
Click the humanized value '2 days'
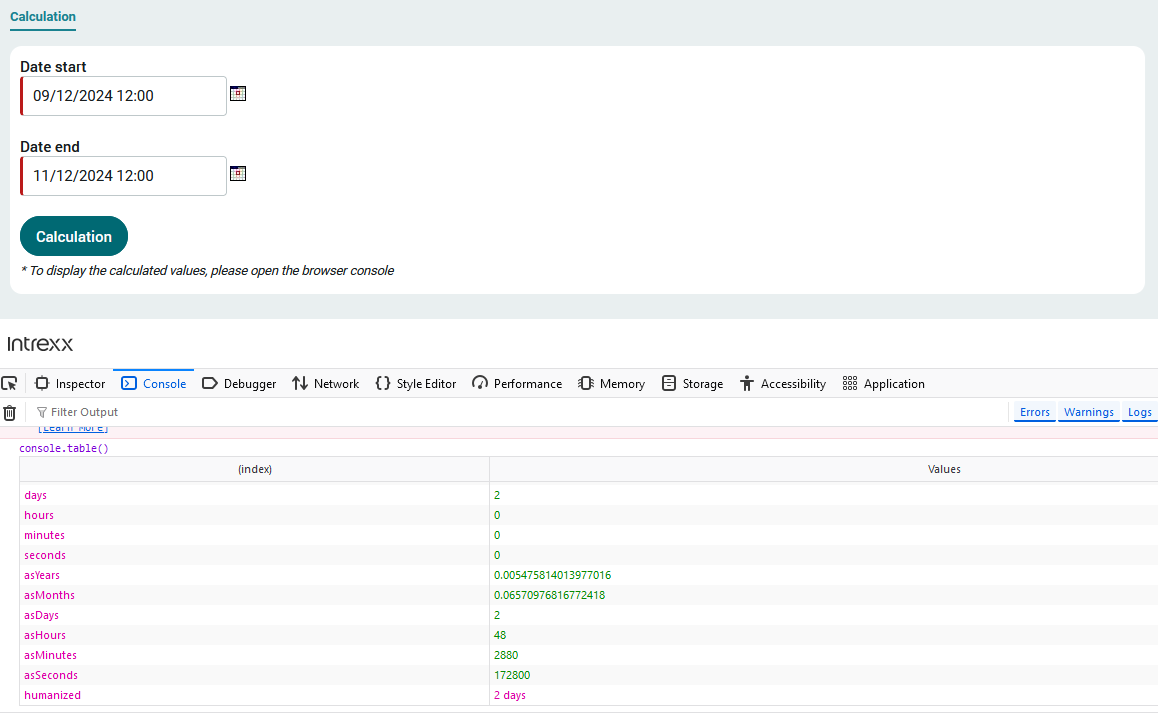pos(510,694)
